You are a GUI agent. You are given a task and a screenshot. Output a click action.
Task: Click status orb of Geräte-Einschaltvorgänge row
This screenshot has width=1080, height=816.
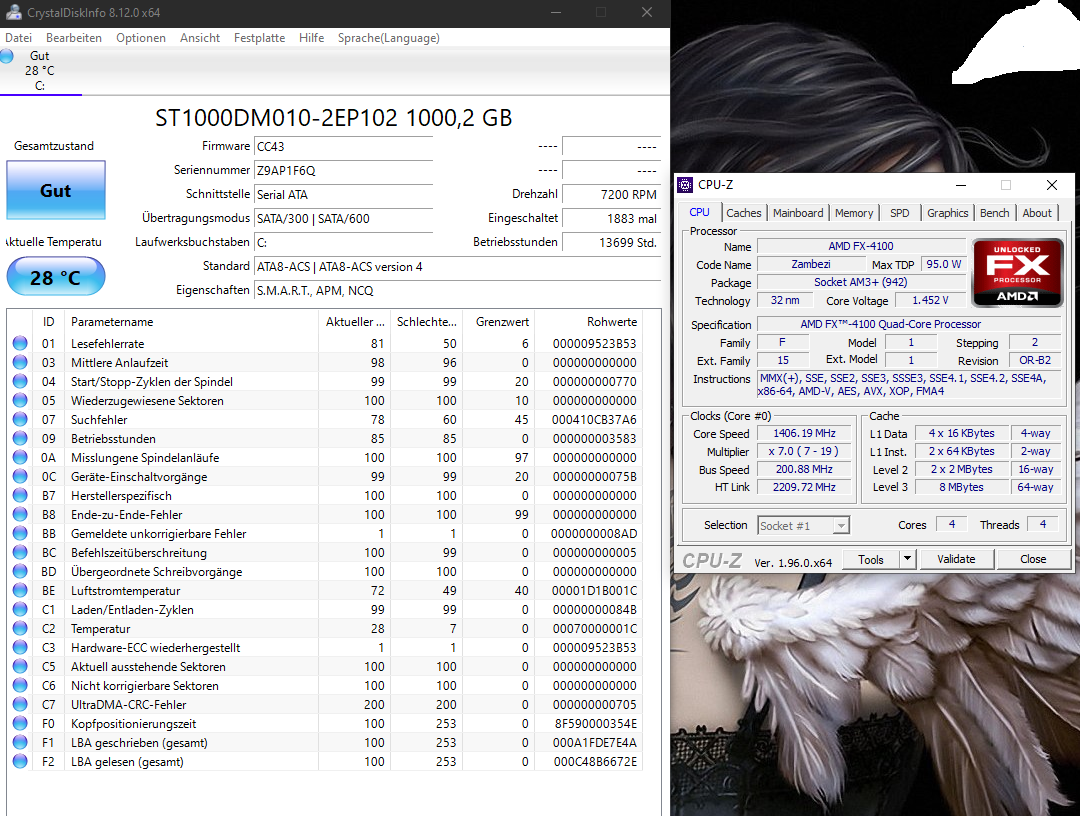pyautogui.click(x=20, y=477)
